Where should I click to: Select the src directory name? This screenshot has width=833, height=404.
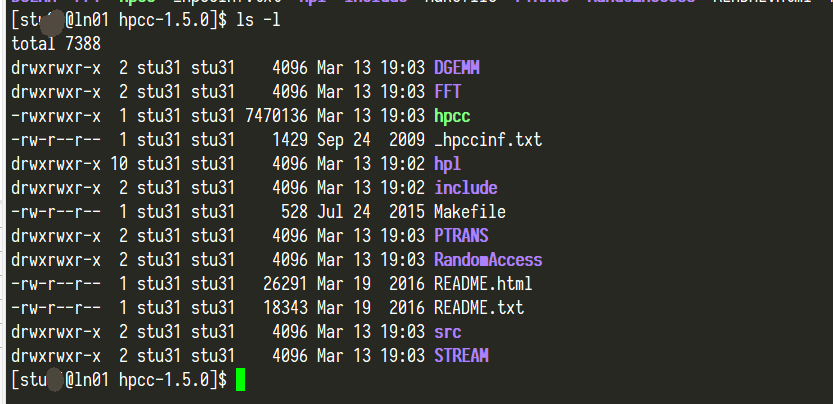(x=447, y=332)
